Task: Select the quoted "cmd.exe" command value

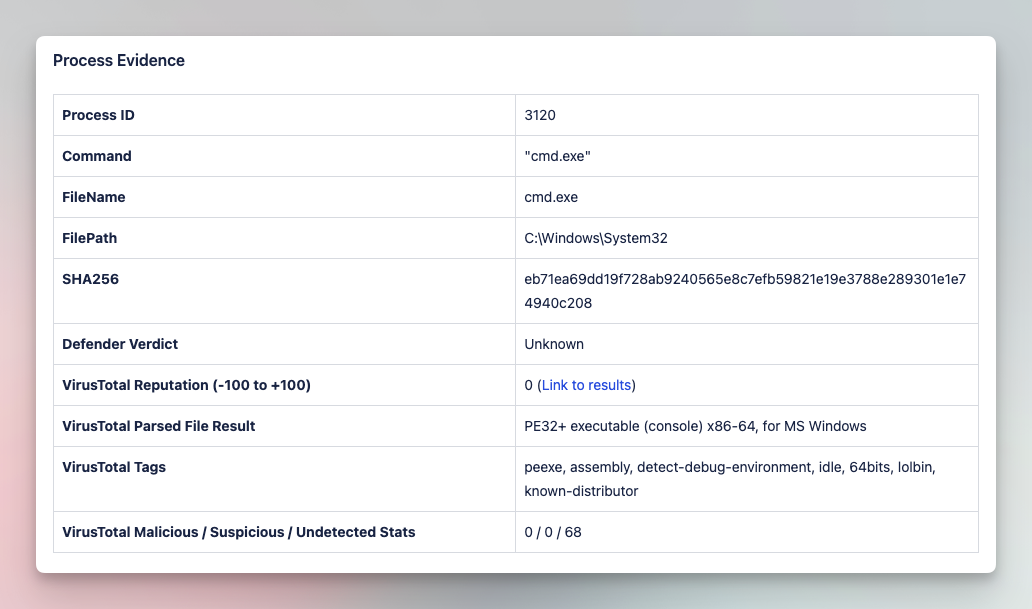Action: 557,156
